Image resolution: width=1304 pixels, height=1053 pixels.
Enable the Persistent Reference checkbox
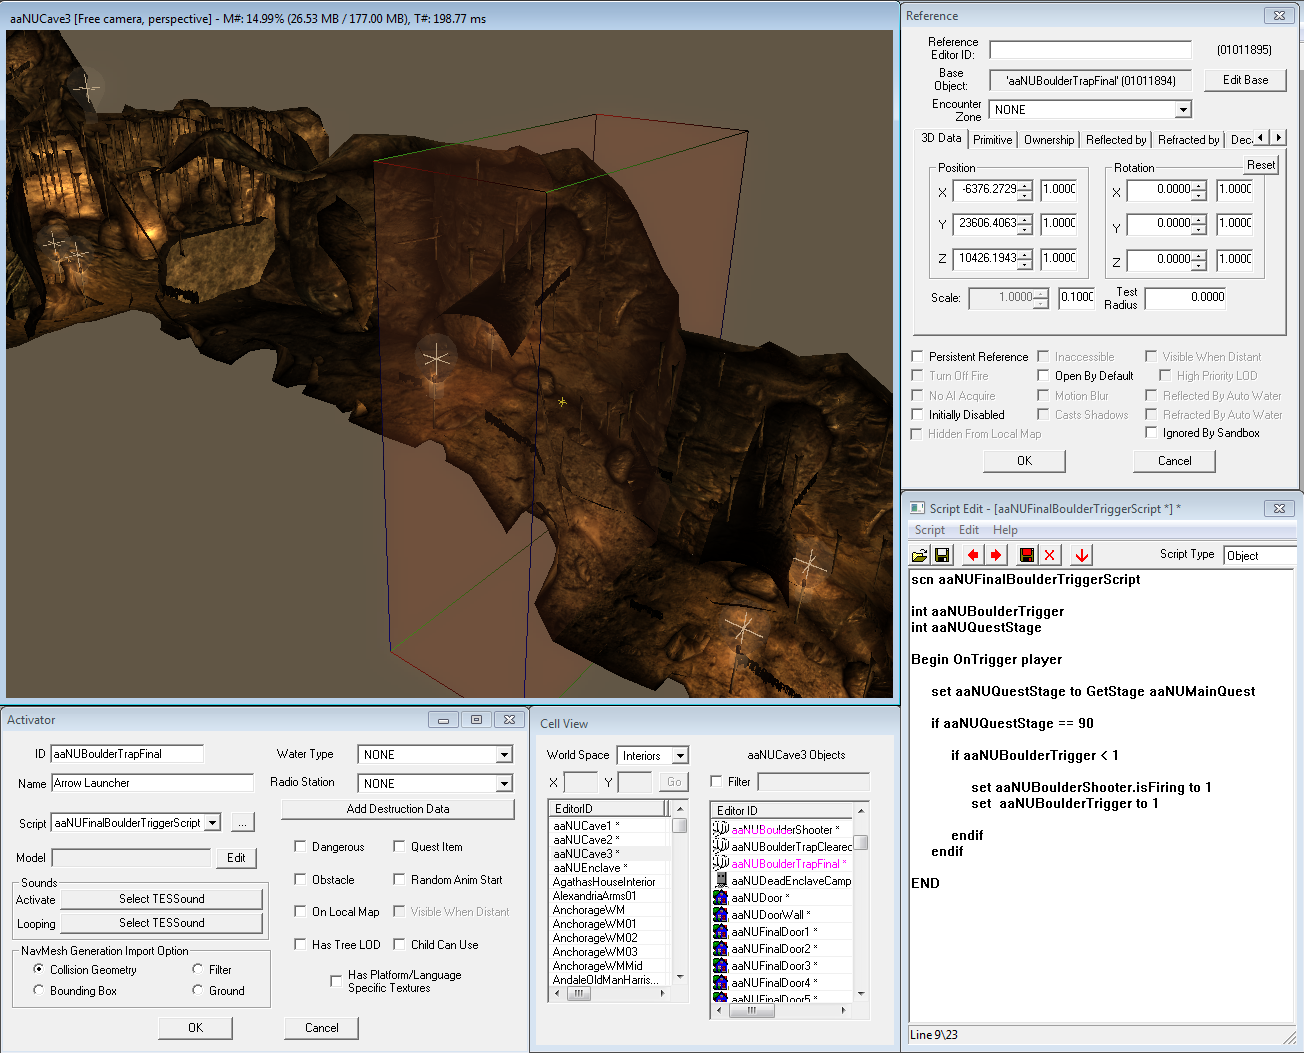tap(918, 357)
